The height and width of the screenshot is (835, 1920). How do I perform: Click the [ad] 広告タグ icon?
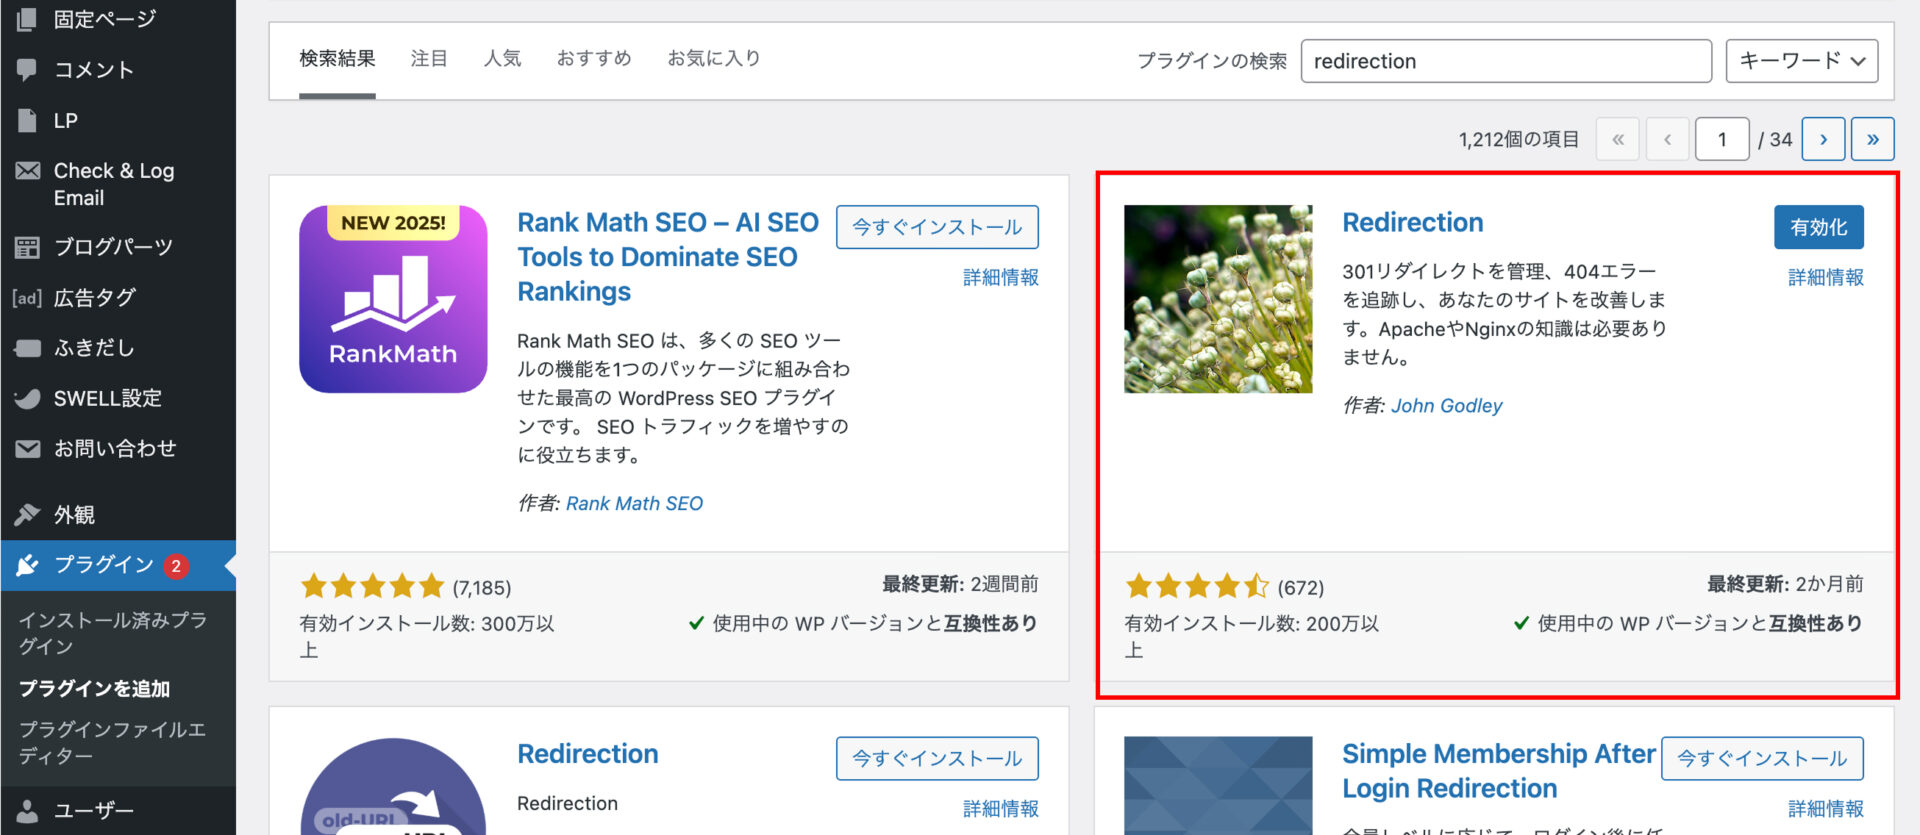click(x=27, y=298)
